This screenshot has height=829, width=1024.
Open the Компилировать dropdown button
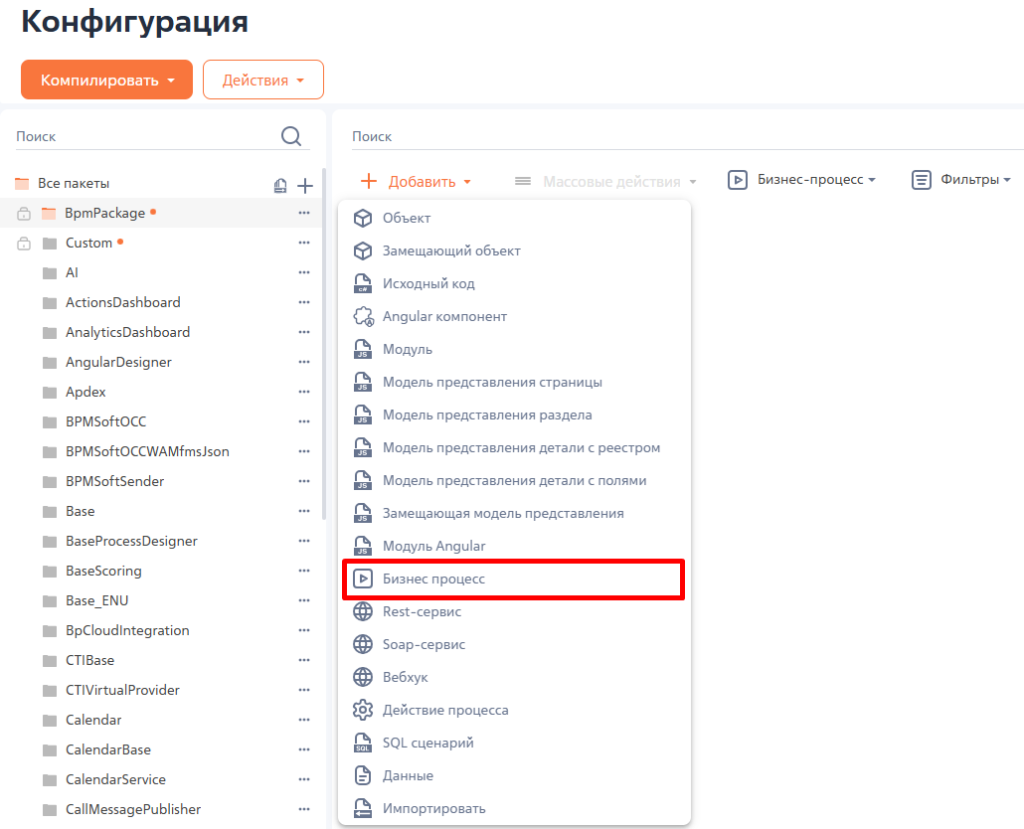click(106, 80)
